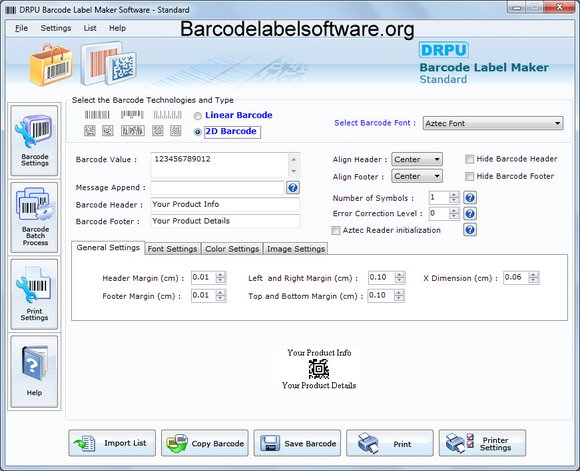Adjust the Error Correction Level spinner
Viewport: 580px width, 471px height.
454,213
